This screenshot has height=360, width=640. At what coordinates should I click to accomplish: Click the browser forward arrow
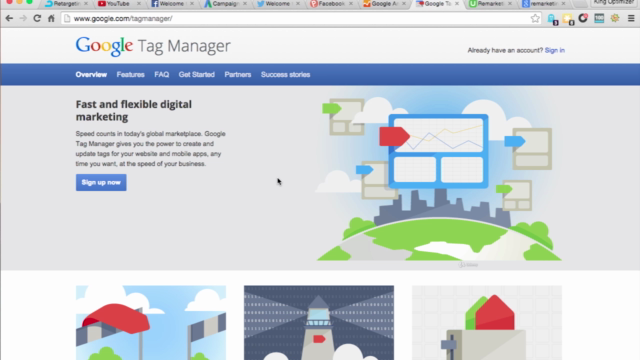(x=23, y=18)
